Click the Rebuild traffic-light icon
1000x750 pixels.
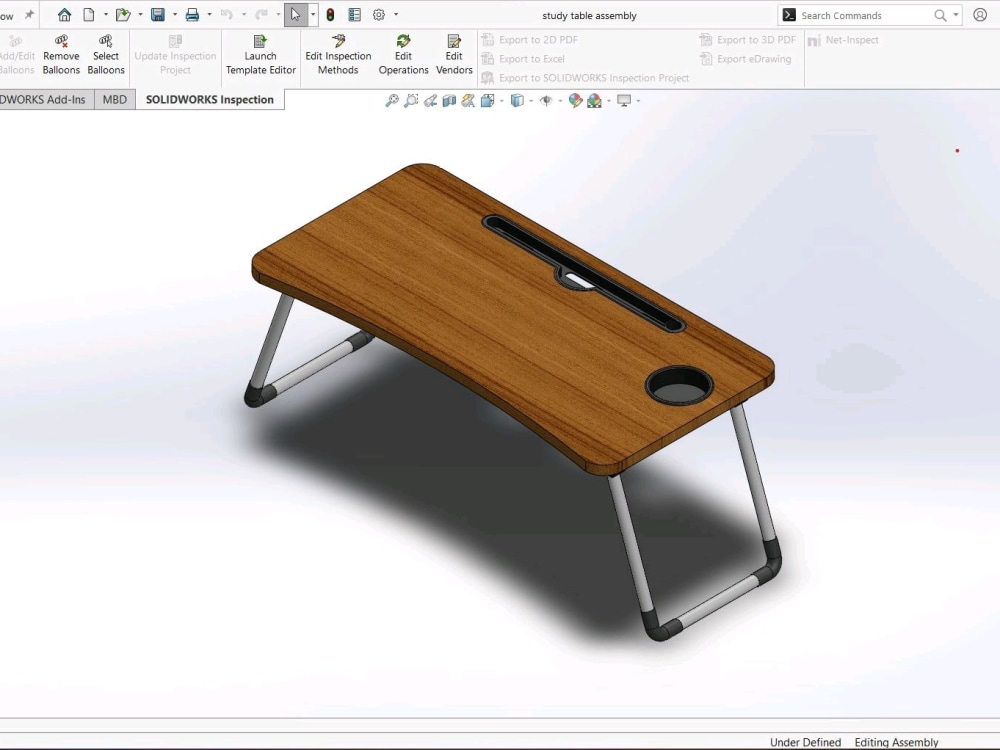tap(329, 14)
